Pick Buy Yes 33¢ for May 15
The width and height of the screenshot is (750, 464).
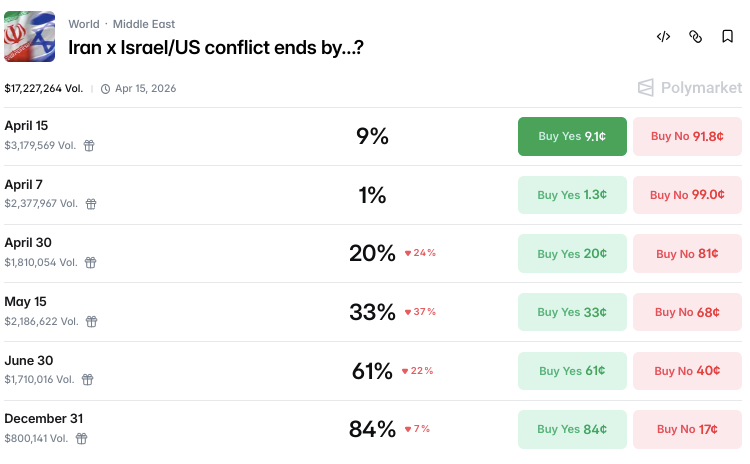(x=572, y=312)
